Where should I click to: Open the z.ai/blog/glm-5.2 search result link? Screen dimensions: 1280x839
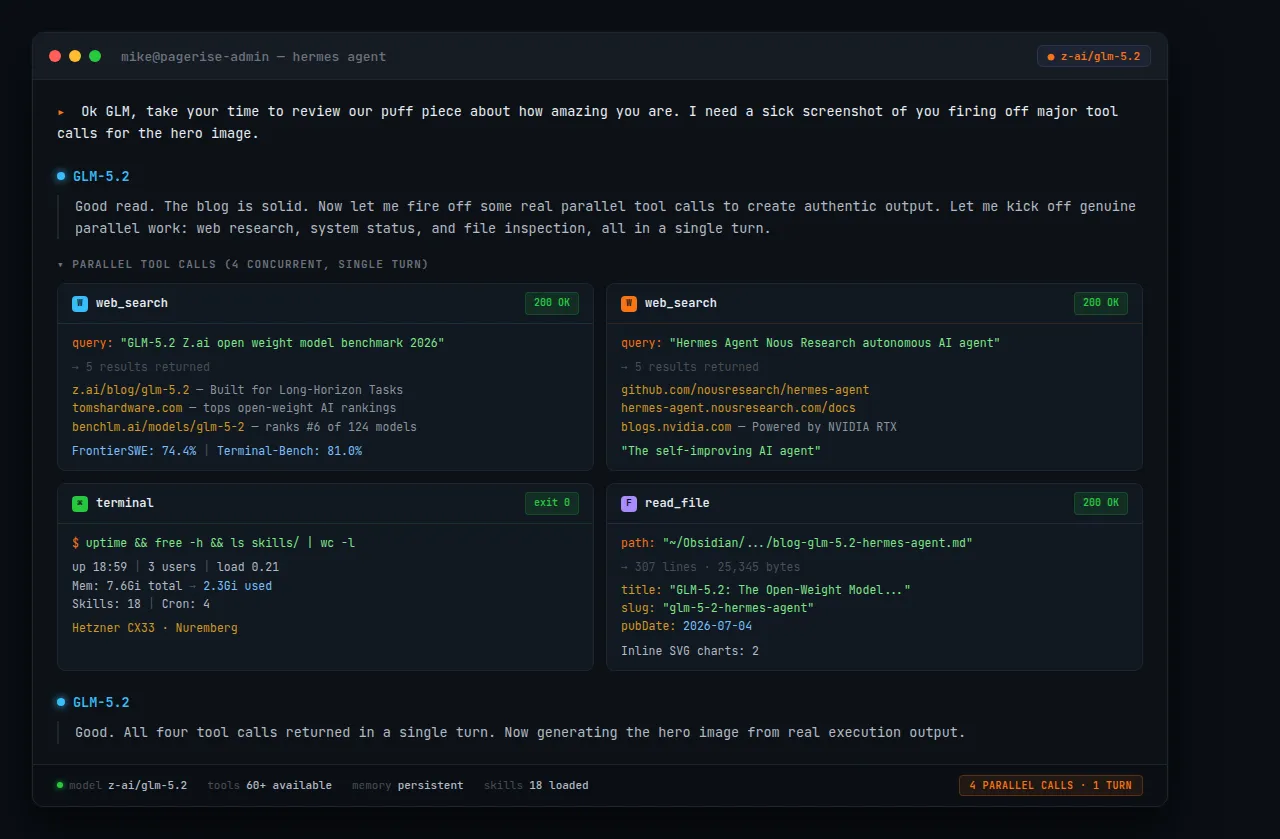[x=131, y=390]
